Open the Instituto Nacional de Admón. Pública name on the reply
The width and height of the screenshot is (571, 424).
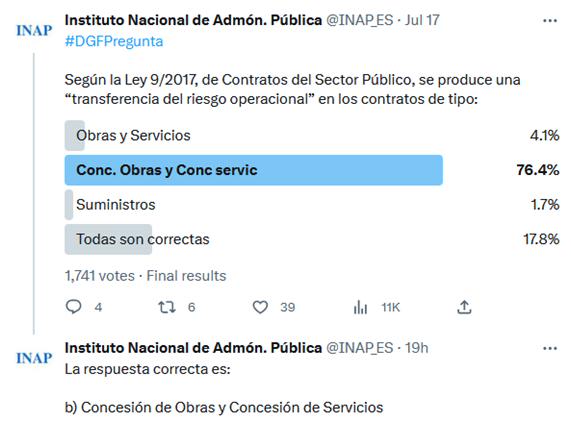[193, 348]
